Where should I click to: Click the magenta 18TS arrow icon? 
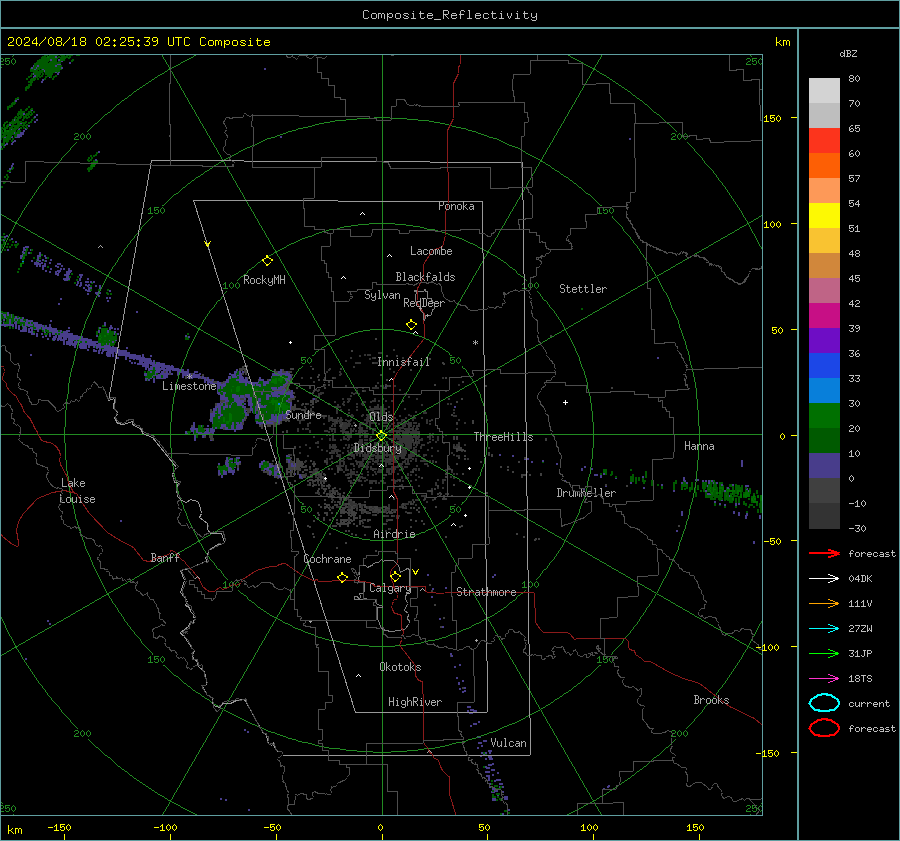pos(824,679)
